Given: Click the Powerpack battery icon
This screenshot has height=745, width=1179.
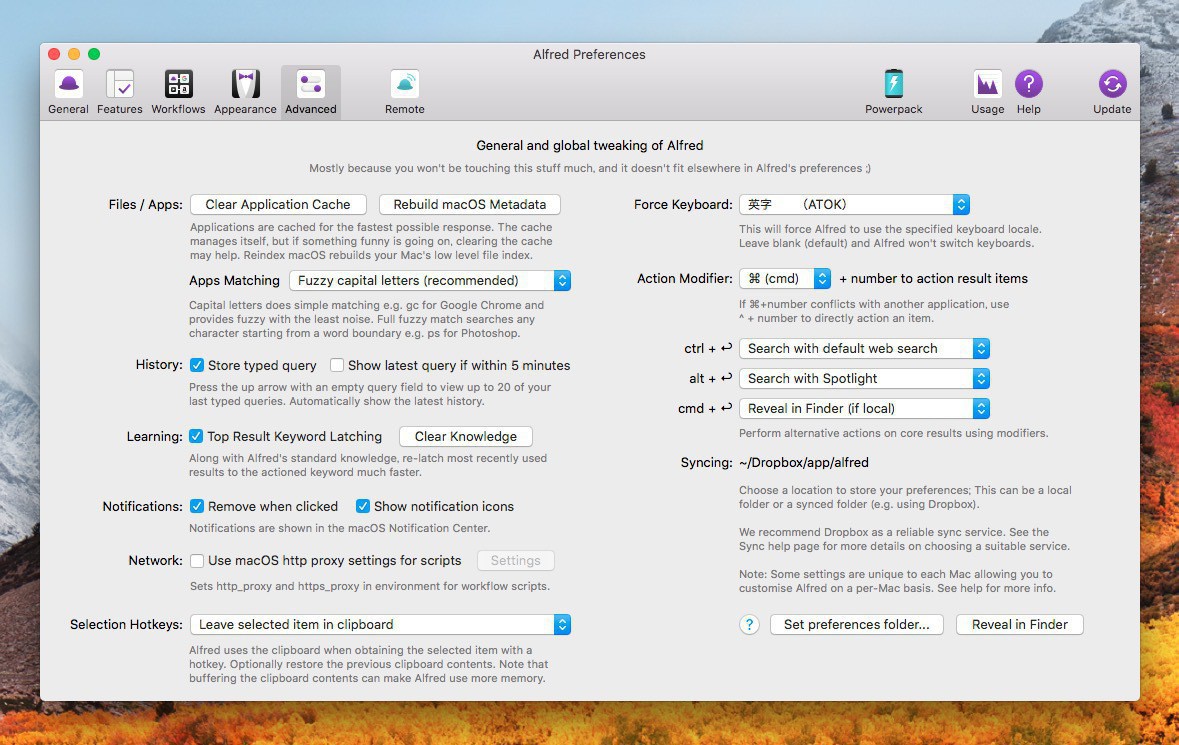Looking at the screenshot, I should 893,85.
